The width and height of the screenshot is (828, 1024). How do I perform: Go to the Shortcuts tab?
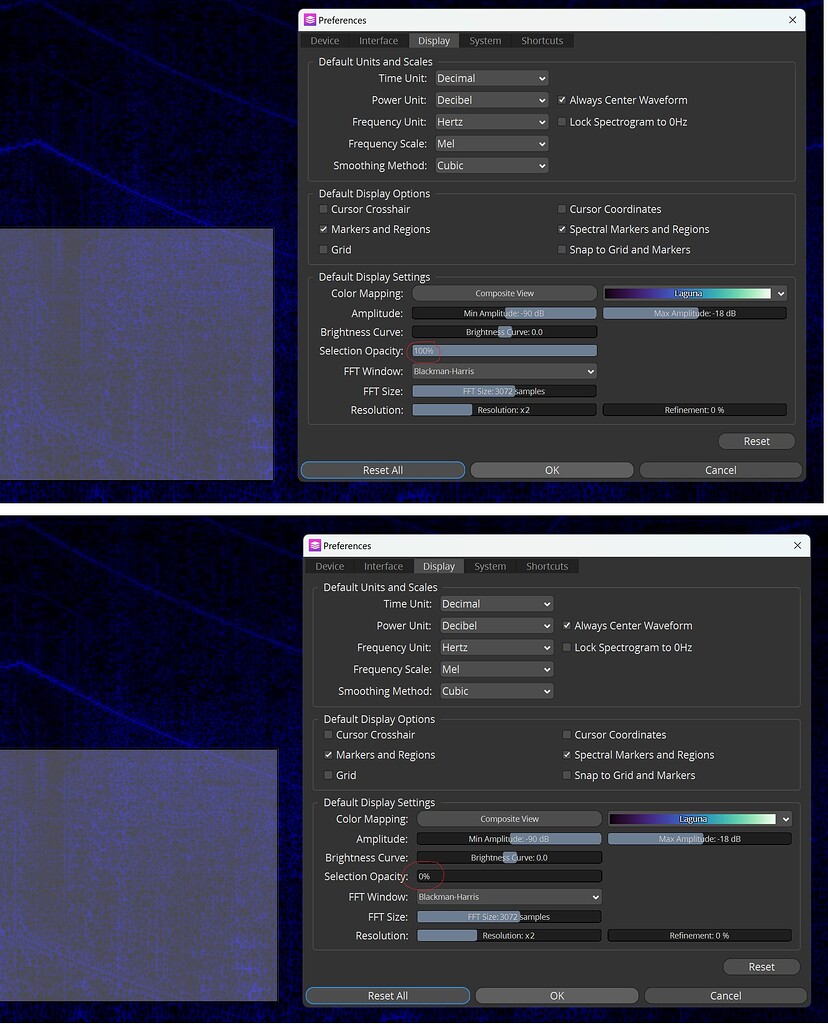(541, 40)
